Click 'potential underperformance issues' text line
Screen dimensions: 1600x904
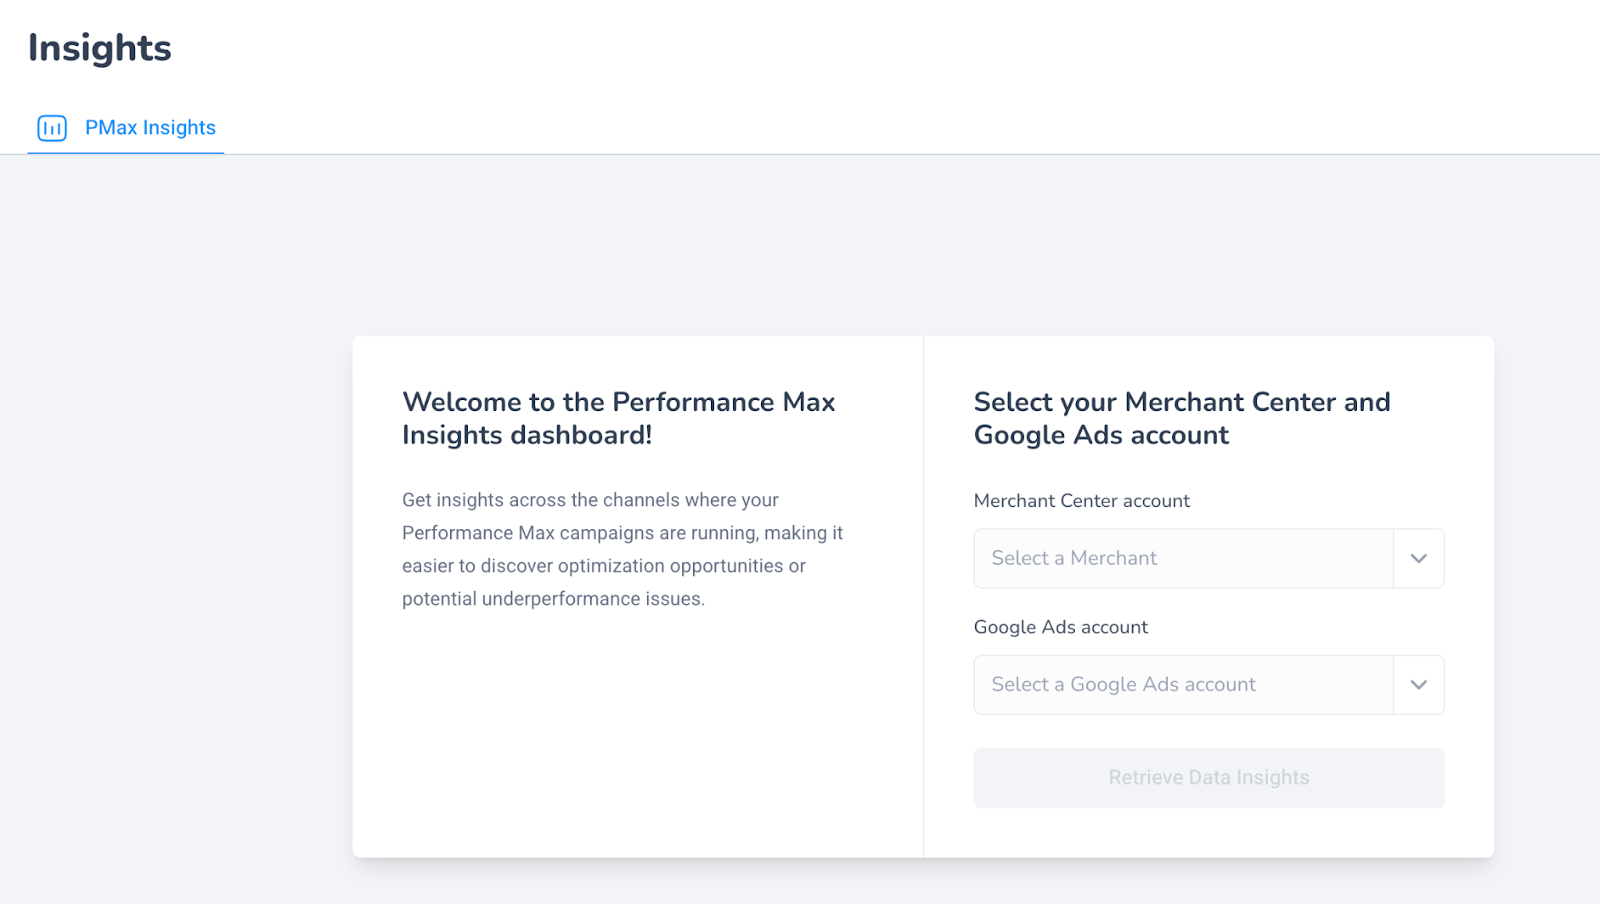pos(553,599)
